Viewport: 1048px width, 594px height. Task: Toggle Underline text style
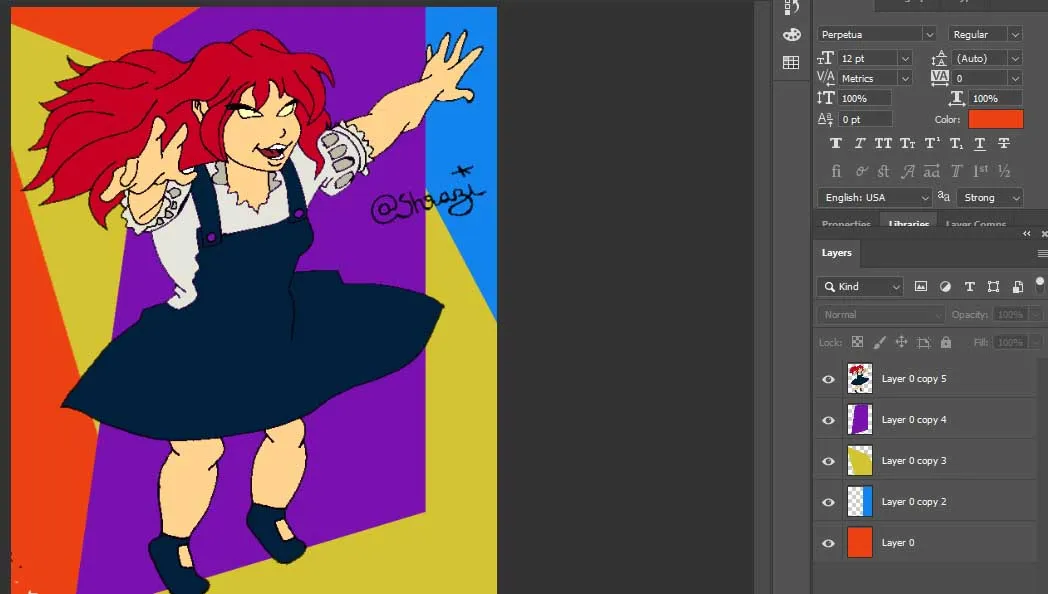pyautogui.click(x=980, y=143)
